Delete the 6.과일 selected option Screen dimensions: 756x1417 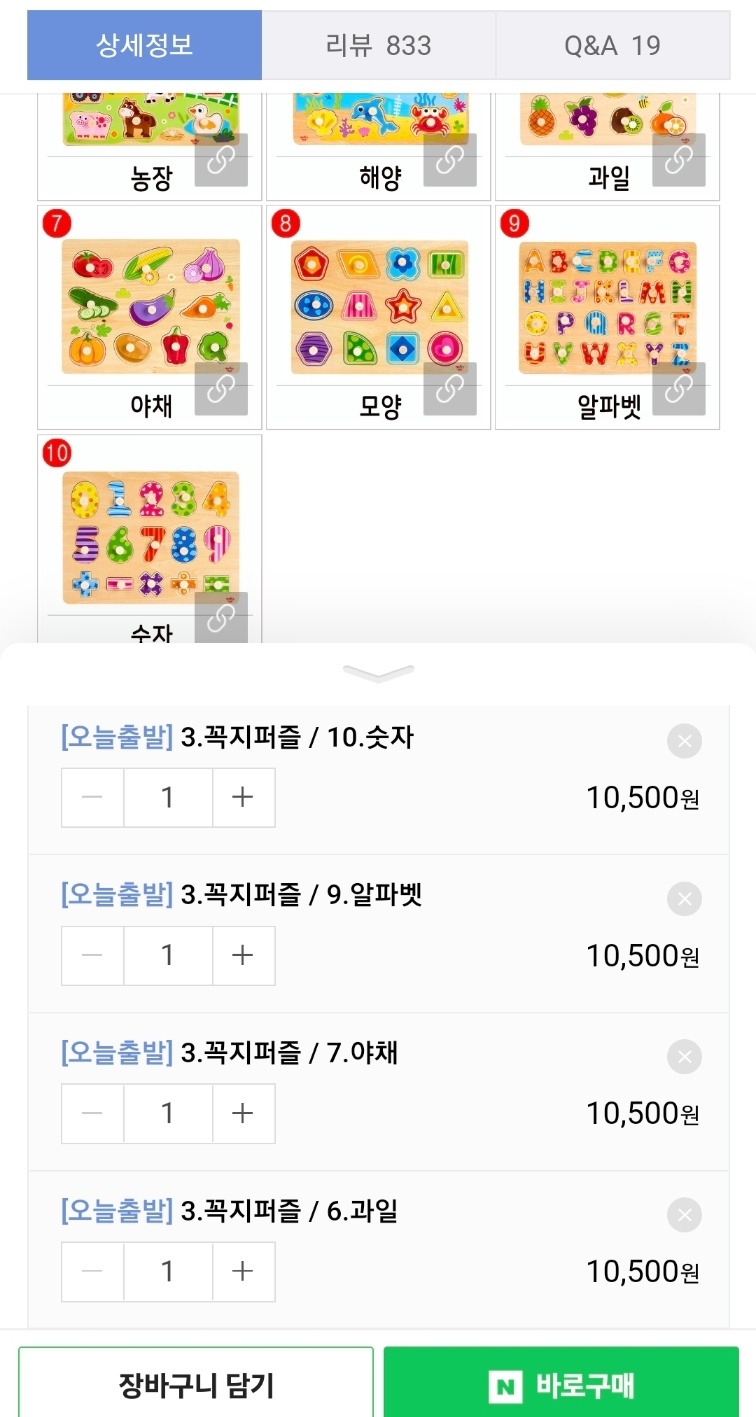[684, 1215]
